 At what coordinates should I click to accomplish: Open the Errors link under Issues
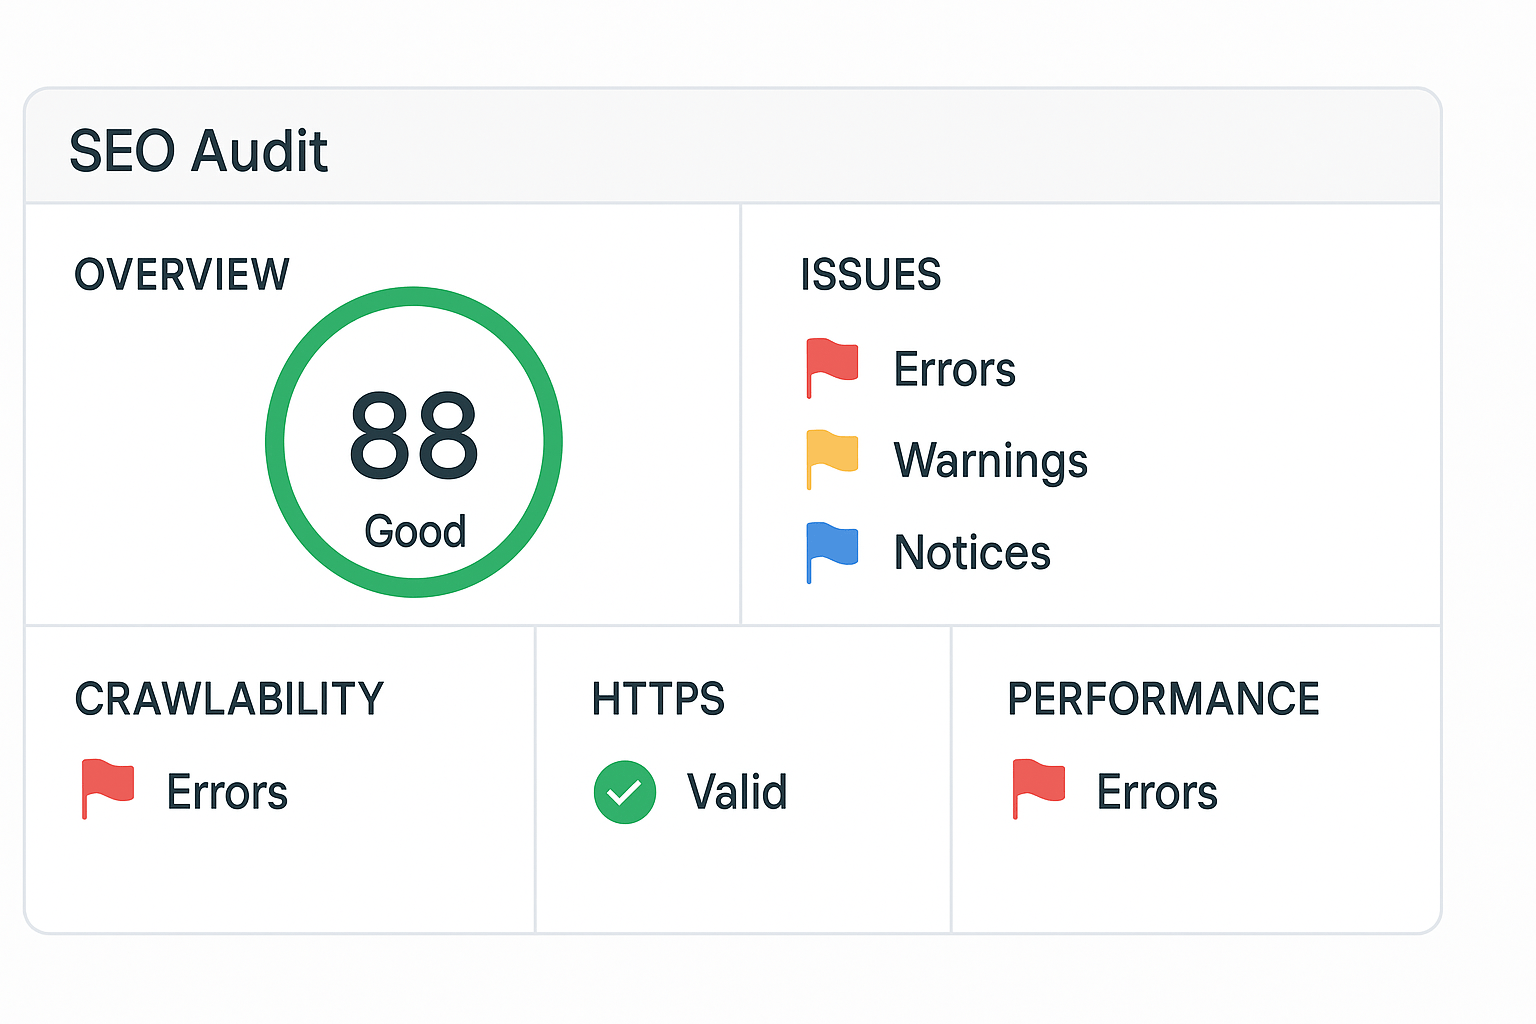pyautogui.click(x=954, y=370)
